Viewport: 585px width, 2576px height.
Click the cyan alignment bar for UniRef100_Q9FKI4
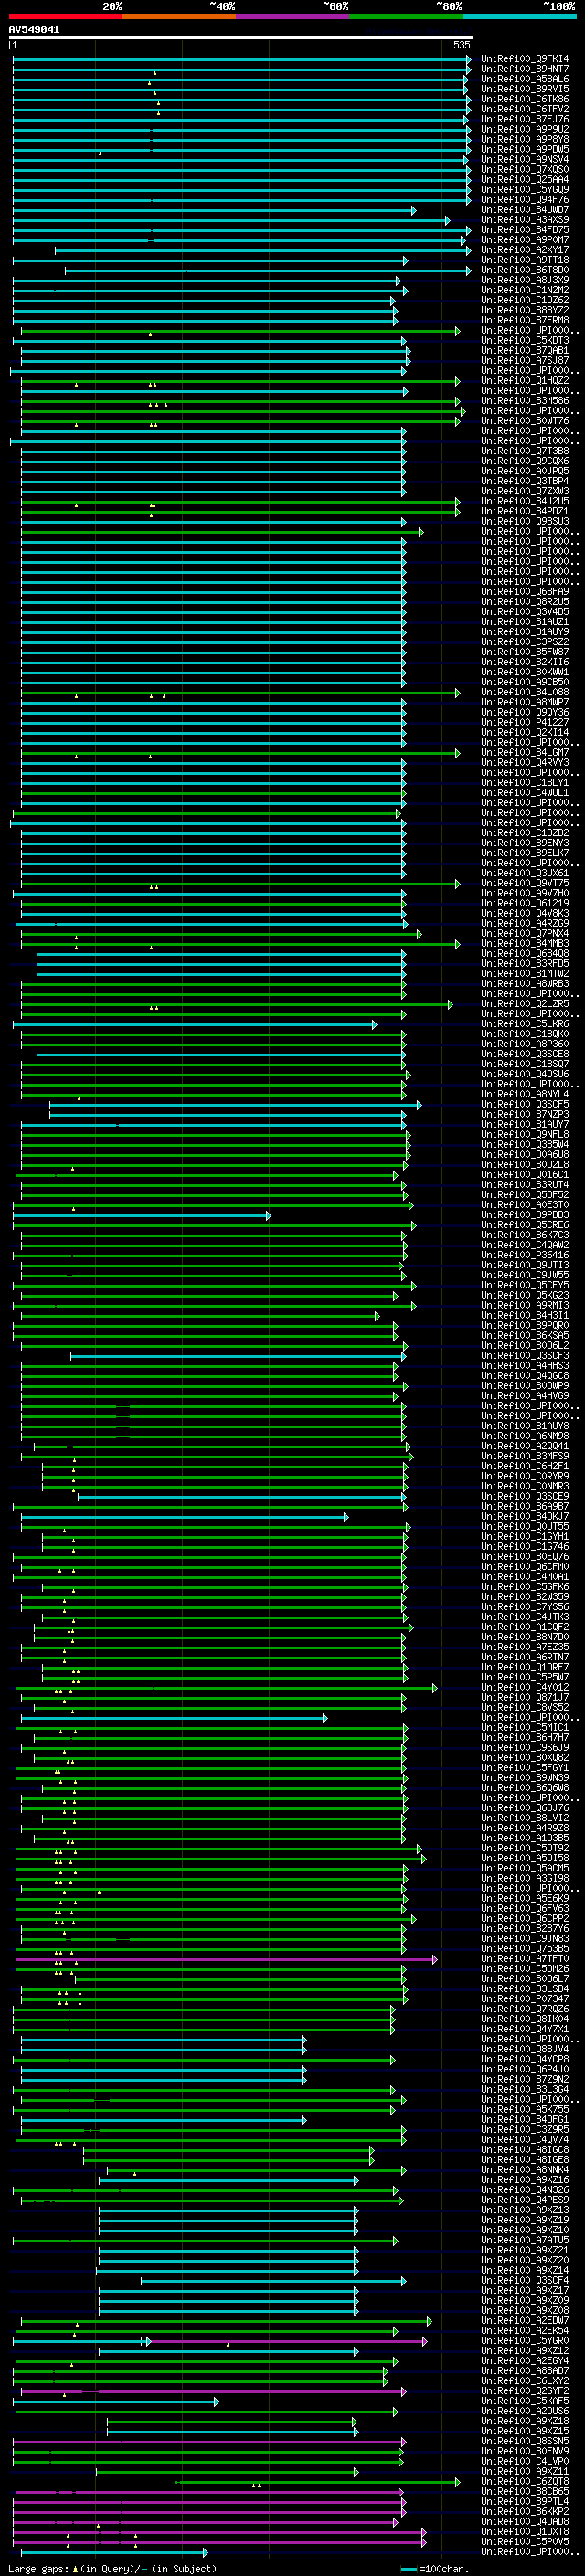pyautogui.click(x=242, y=59)
